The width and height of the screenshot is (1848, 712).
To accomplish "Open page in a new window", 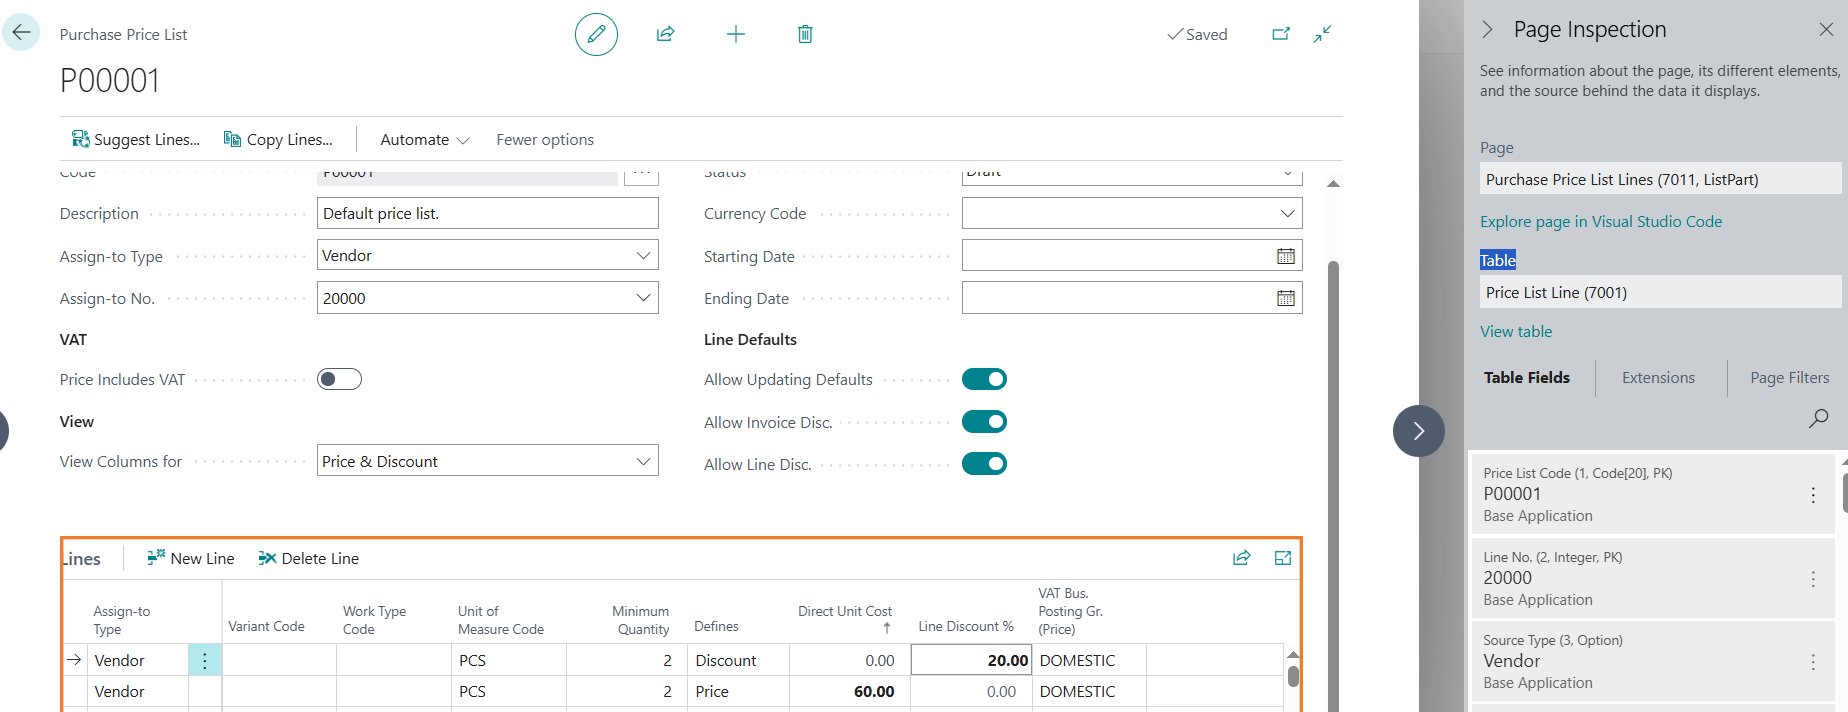I will tap(1281, 34).
